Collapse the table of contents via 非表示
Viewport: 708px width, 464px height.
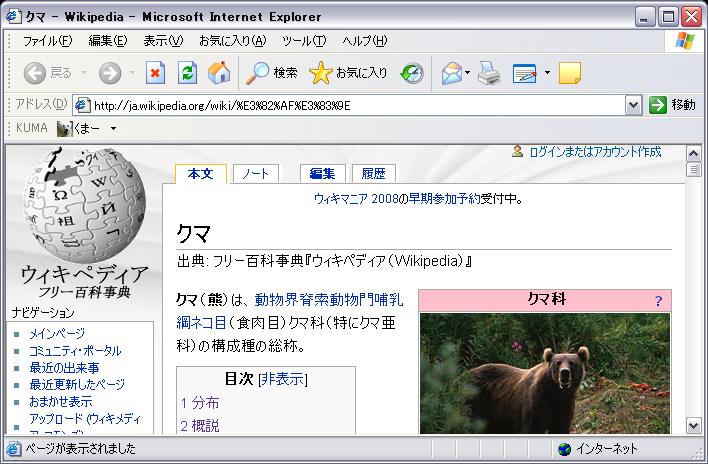(283, 379)
